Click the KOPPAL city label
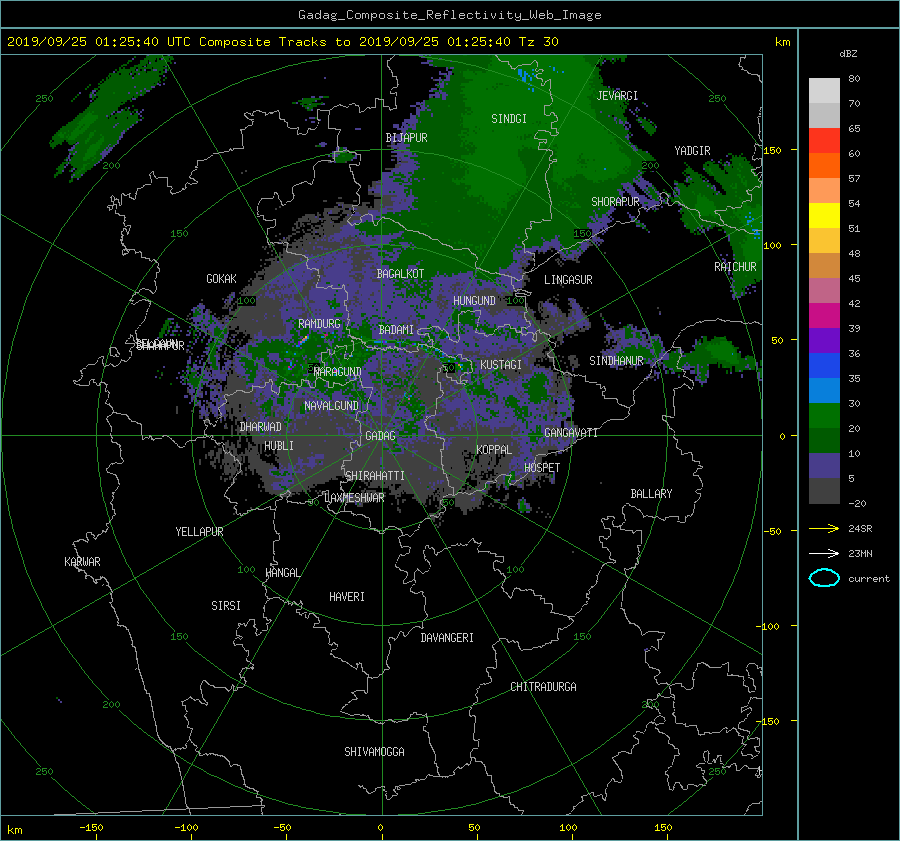The height and width of the screenshot is (841, 900). click(494, 450)
